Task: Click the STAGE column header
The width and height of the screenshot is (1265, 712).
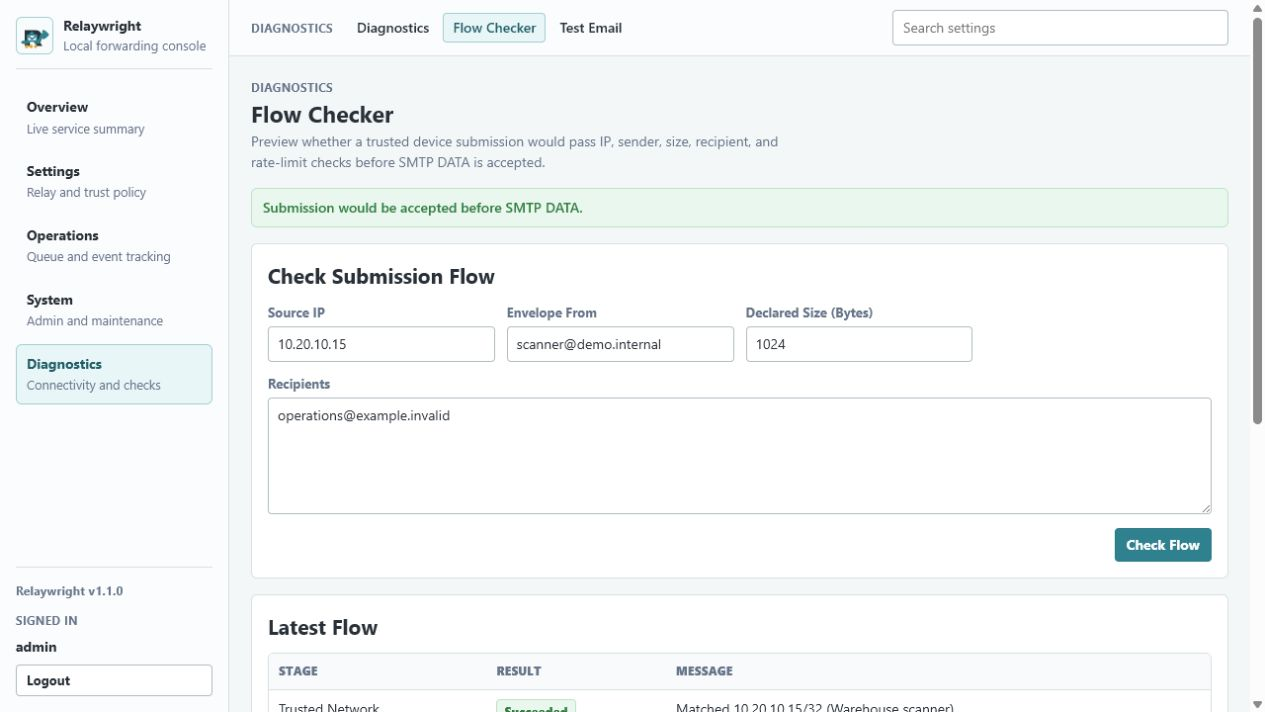Action: 298,671
